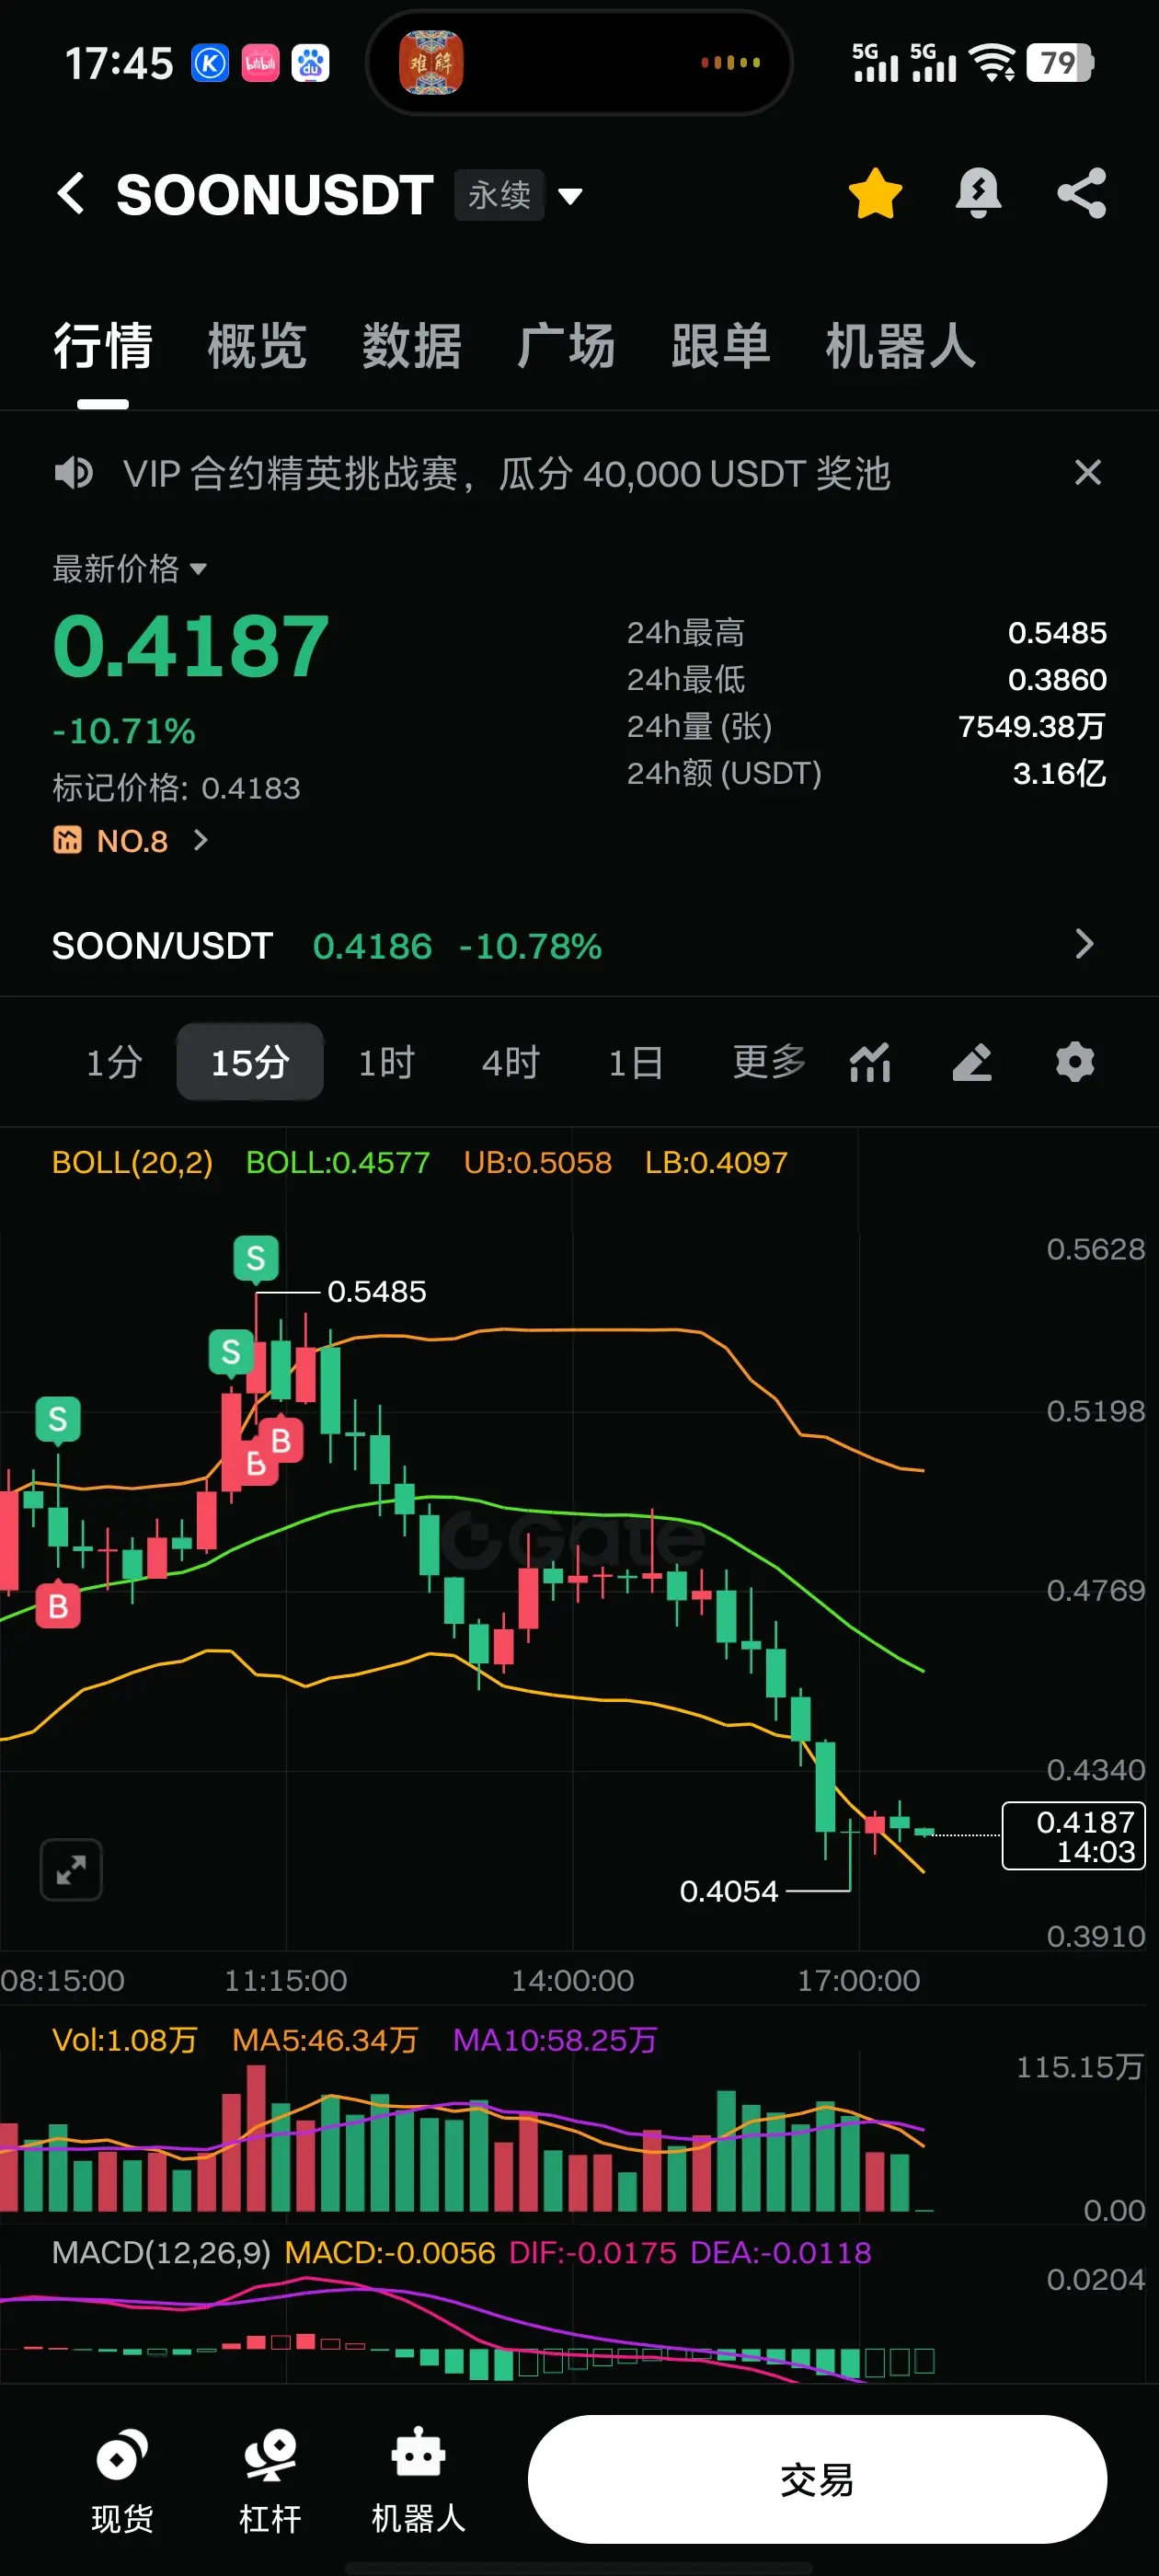Image resolution: width=1159 pixels, height=2576 pixels.
Task: Open the 数据 tab
Action: coord(412,346)
